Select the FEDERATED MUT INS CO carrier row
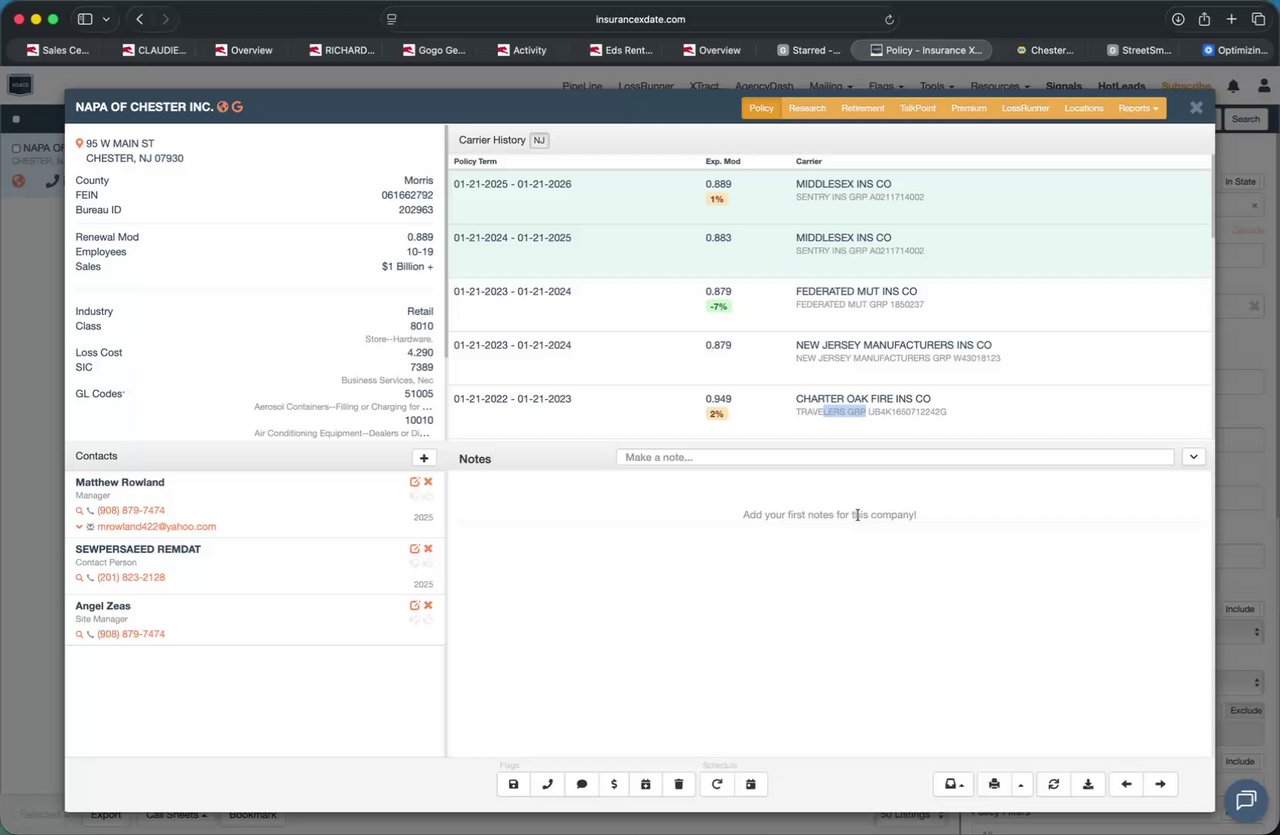The image size is (1280, 835). pyautogui.click(x=829, y=305)
